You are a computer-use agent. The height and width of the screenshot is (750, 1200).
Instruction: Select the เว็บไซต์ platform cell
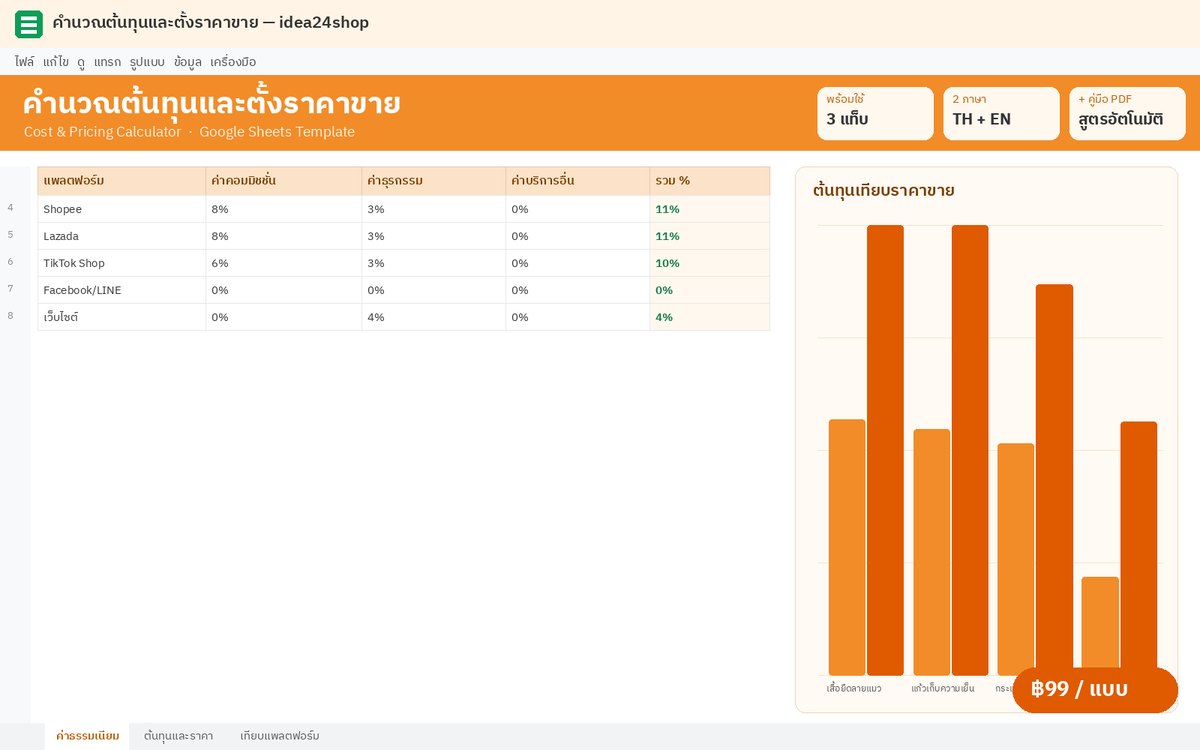(122, 317)
